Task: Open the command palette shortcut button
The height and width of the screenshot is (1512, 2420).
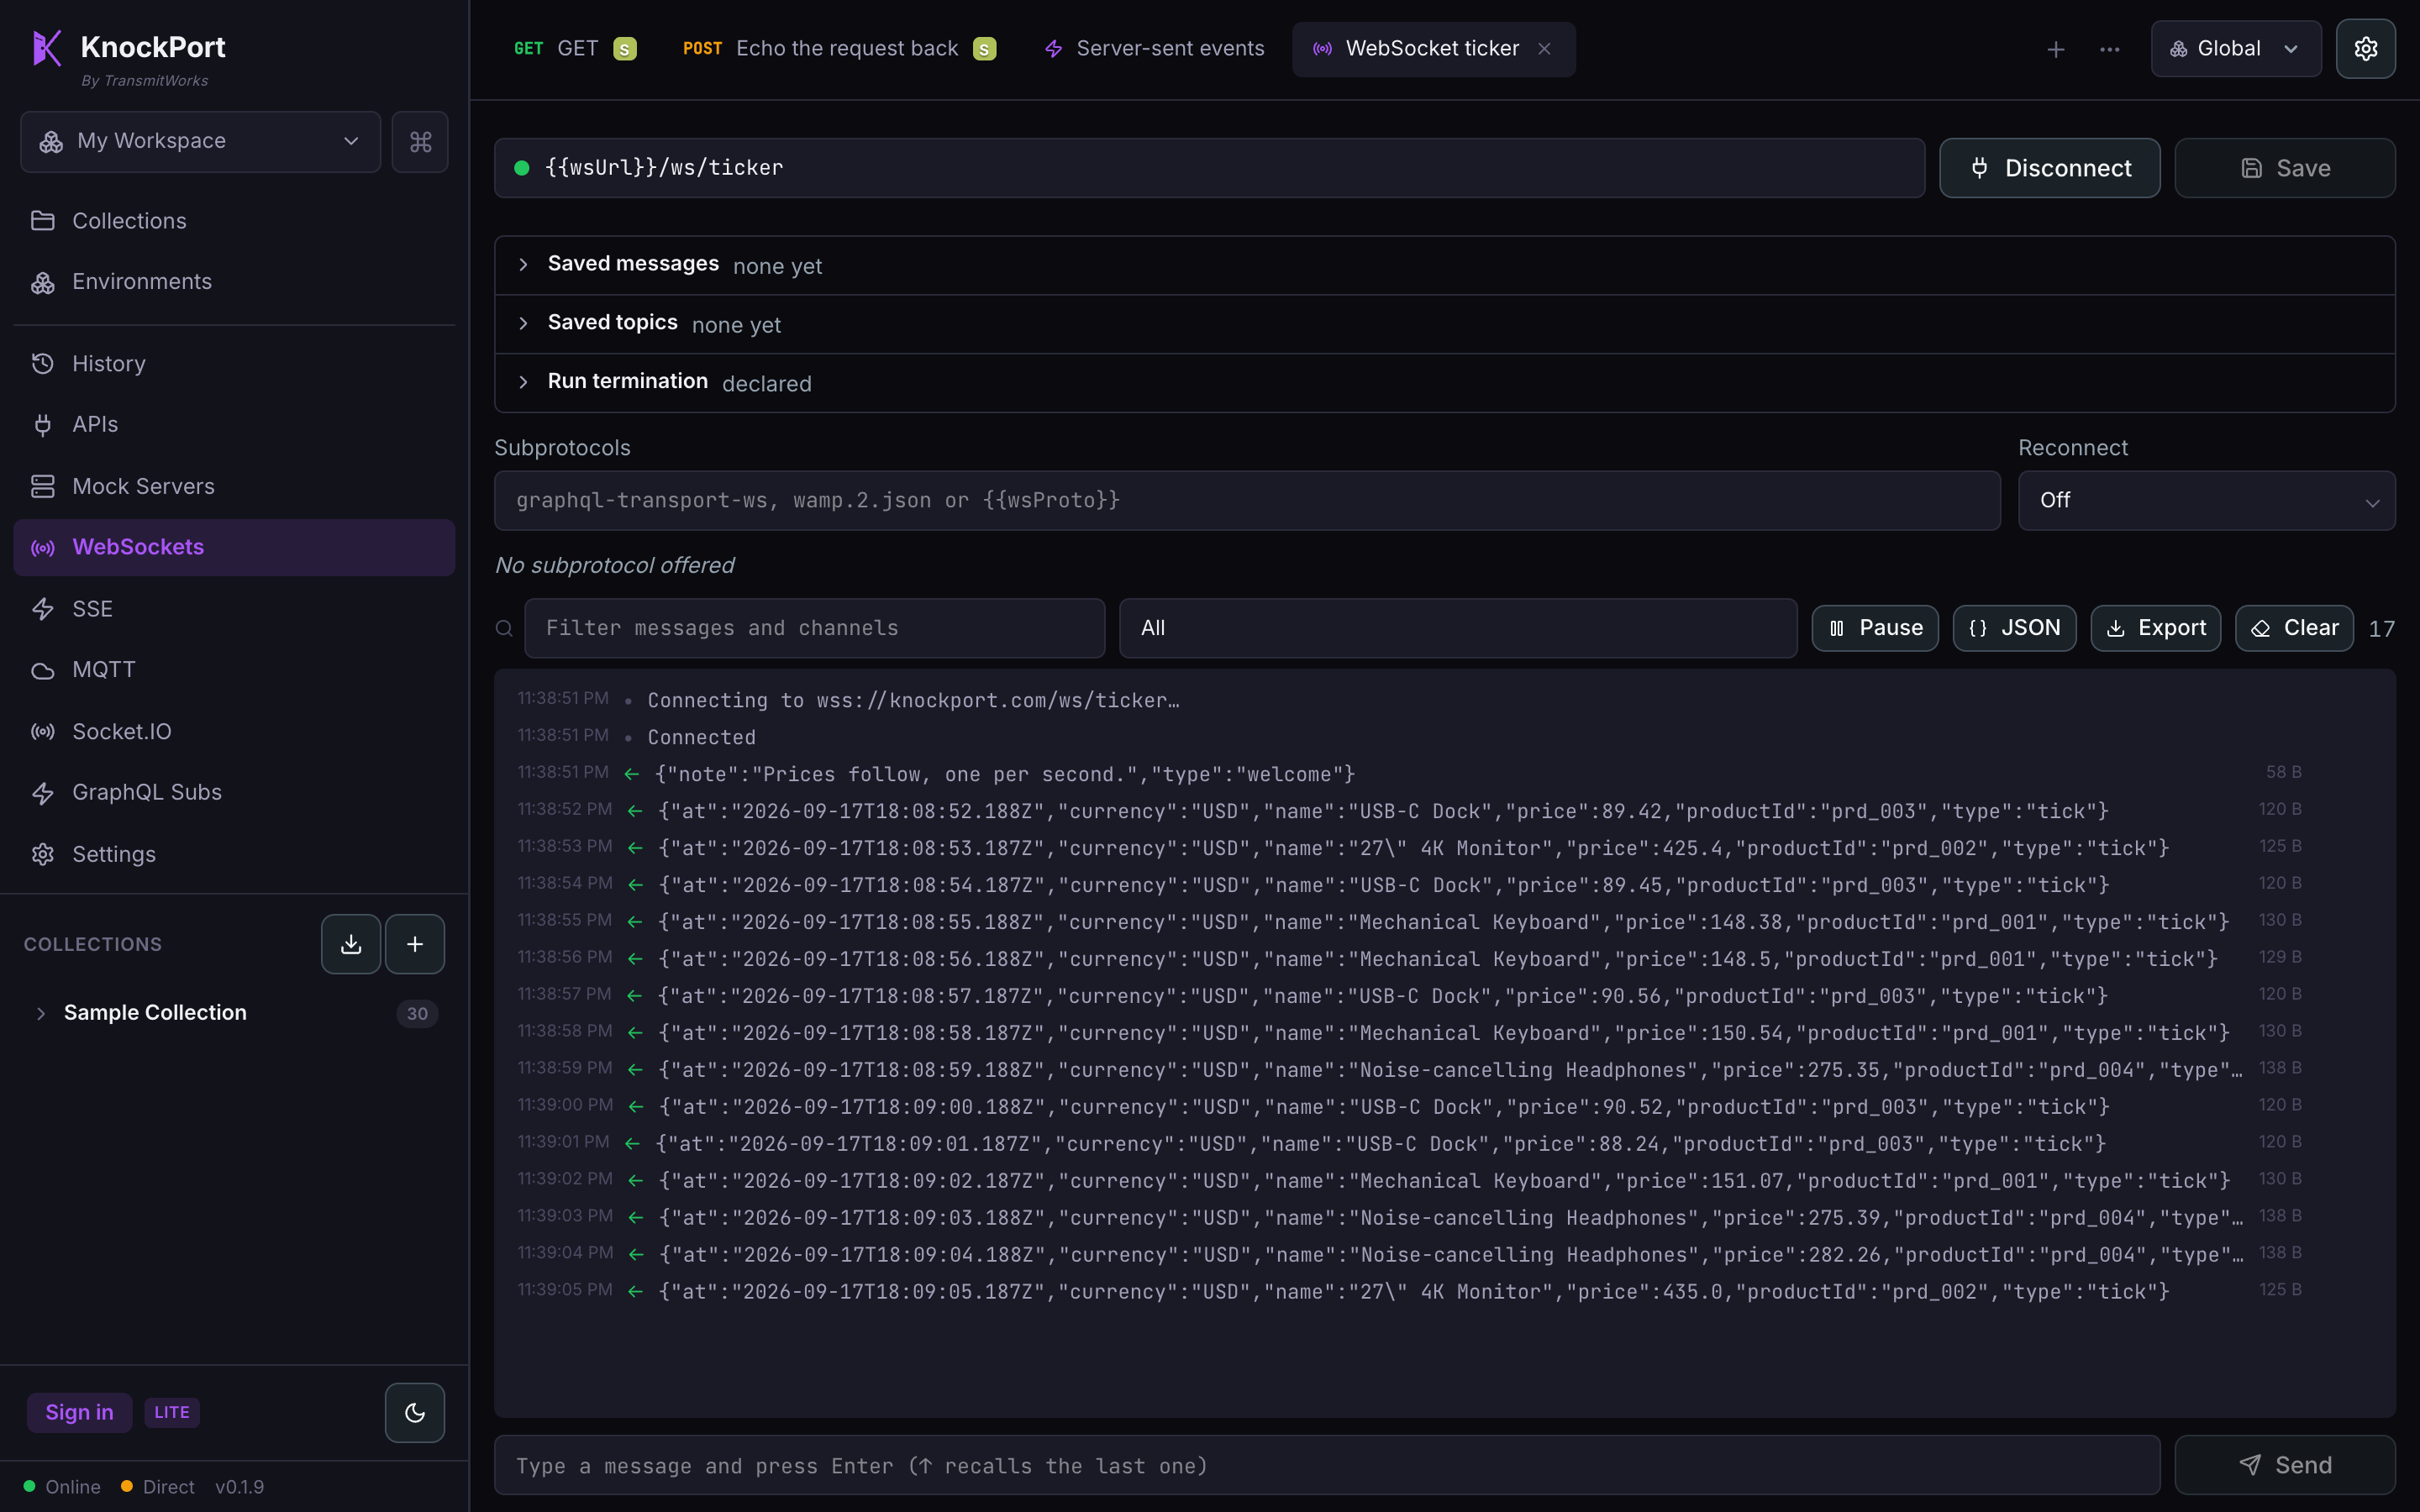Action: 420,142
